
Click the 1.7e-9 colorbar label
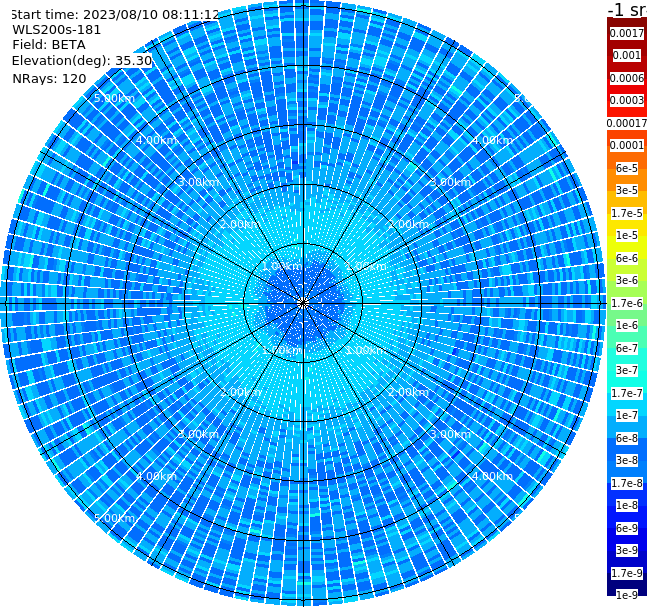coord(627,573)
